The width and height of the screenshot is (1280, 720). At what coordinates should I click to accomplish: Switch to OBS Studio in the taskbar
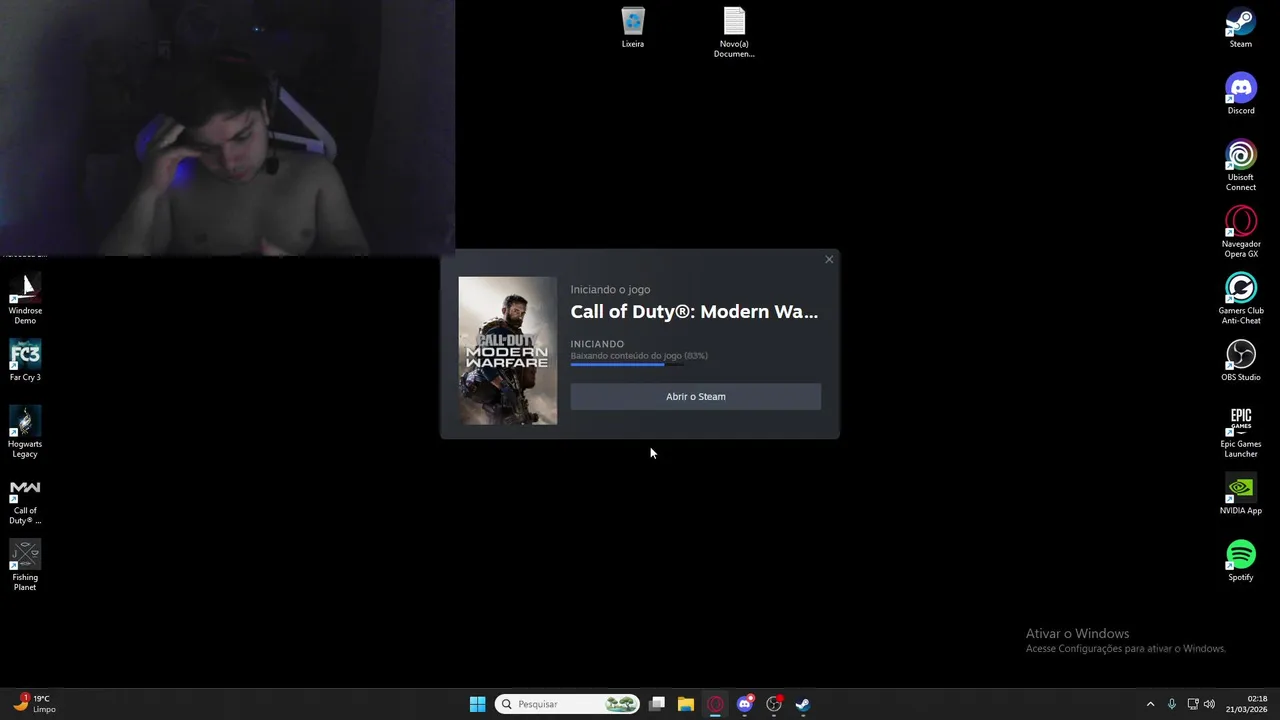774,704
